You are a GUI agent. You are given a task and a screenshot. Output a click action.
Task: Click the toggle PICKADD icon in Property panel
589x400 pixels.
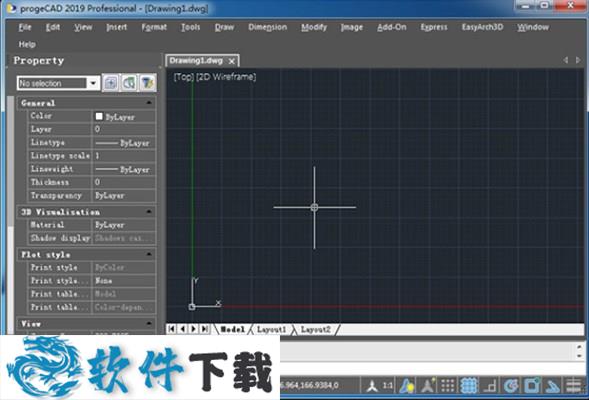coord(111,83)
